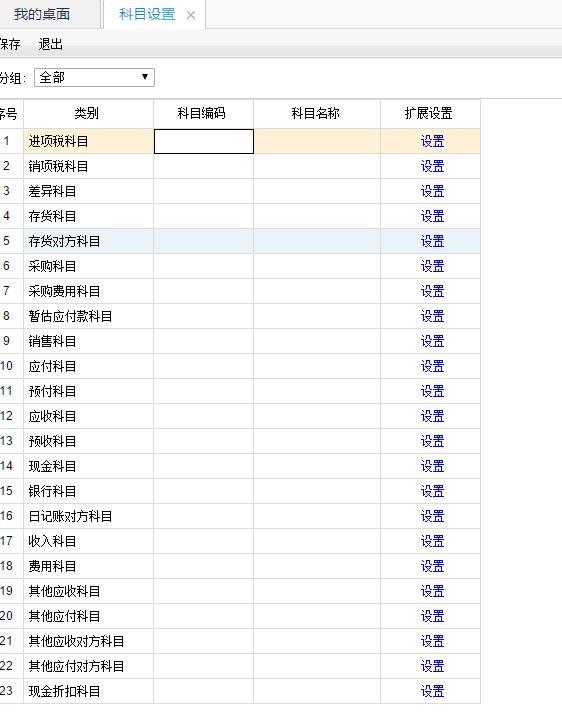This screenshot has width=562, height=724.
Task: Open the 分组 dropdown showing 全部
Action: click(94, 77)
